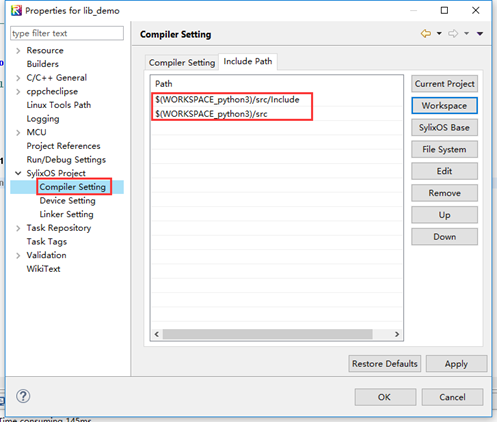Image resolution: width=497 pixels, height=422 pixels.
Task: Select cppcheclipse label in tree
Action: pos(52,92)
